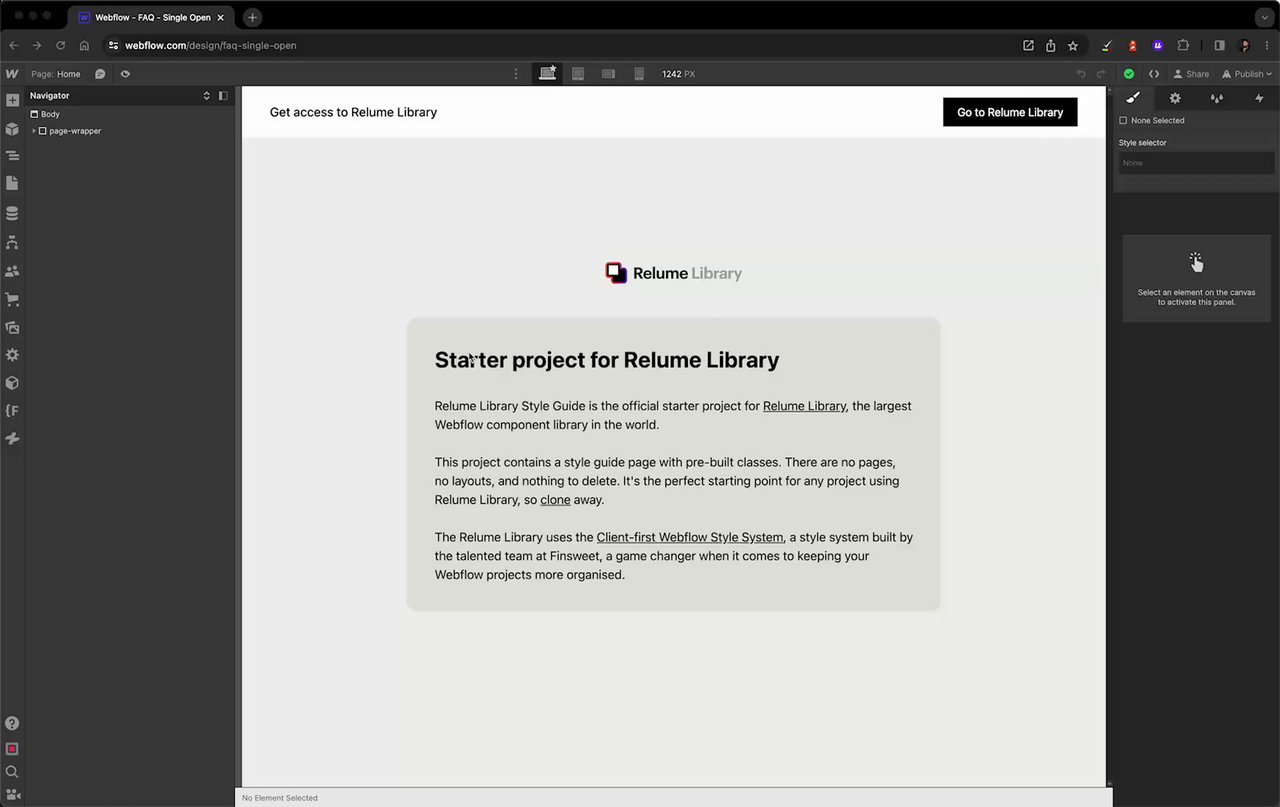Click the Go to Relume Library button
Screen dimensions: 1280x807
click(1010, 112)
